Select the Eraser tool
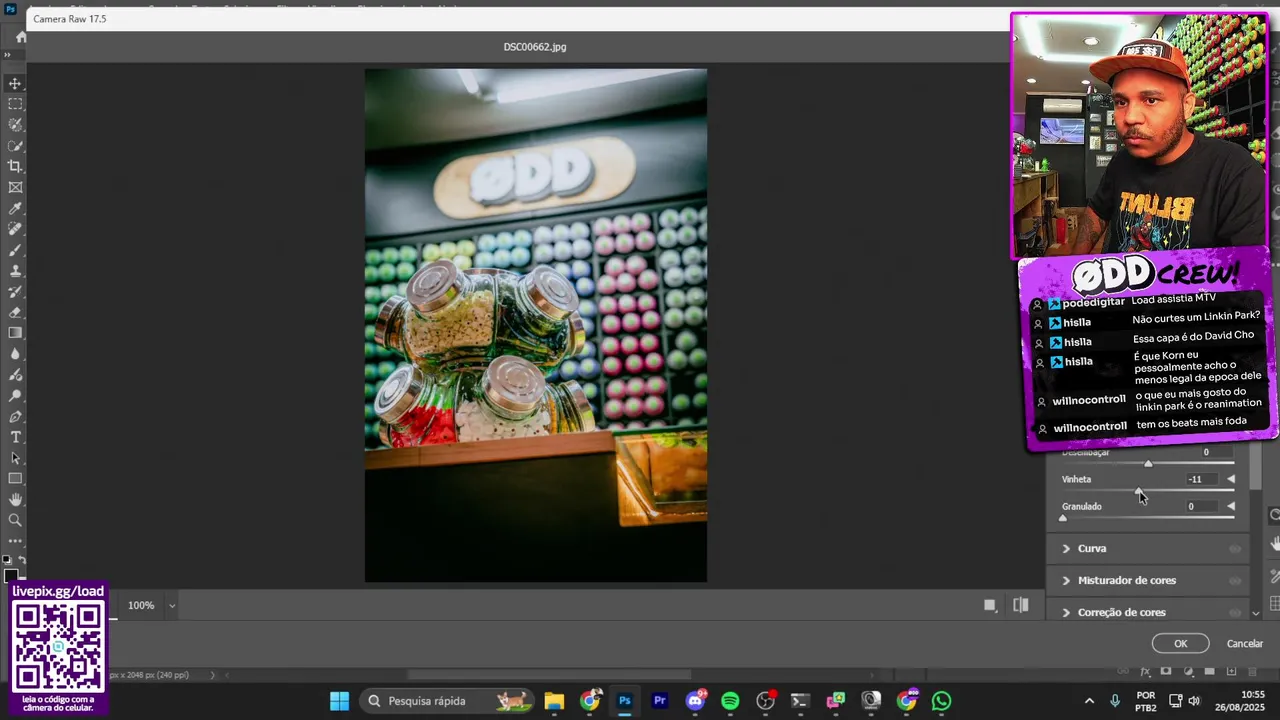The width and height of the screenshot is (1280, 720). click(x=15, y=312)
